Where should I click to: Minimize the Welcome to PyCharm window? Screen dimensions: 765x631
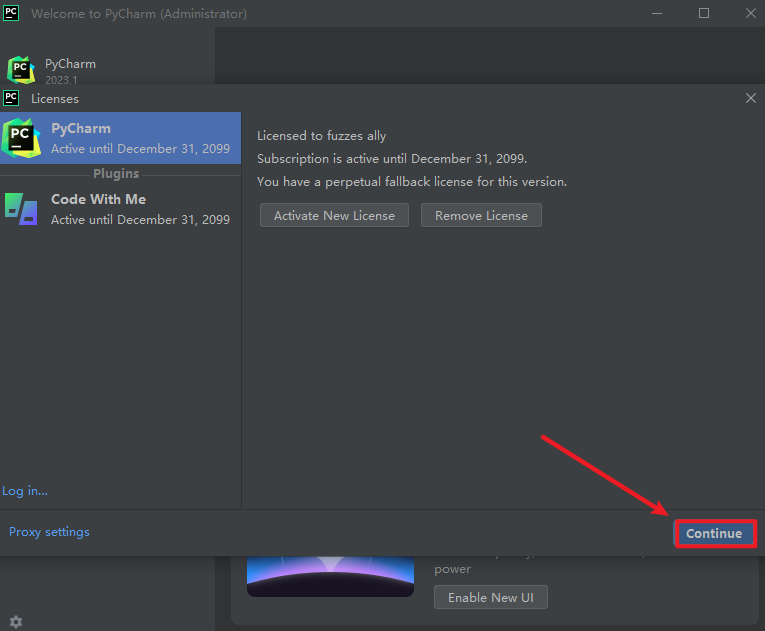point(657,13)
